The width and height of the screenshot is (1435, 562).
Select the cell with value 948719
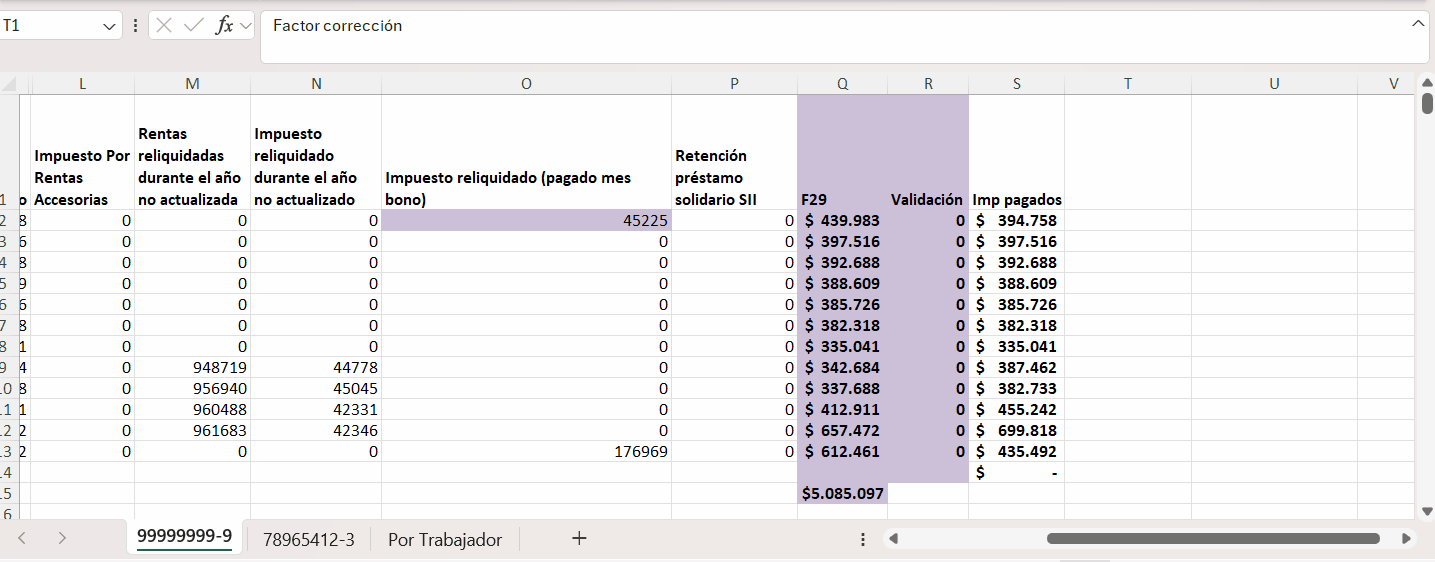[x=192, y=367]
